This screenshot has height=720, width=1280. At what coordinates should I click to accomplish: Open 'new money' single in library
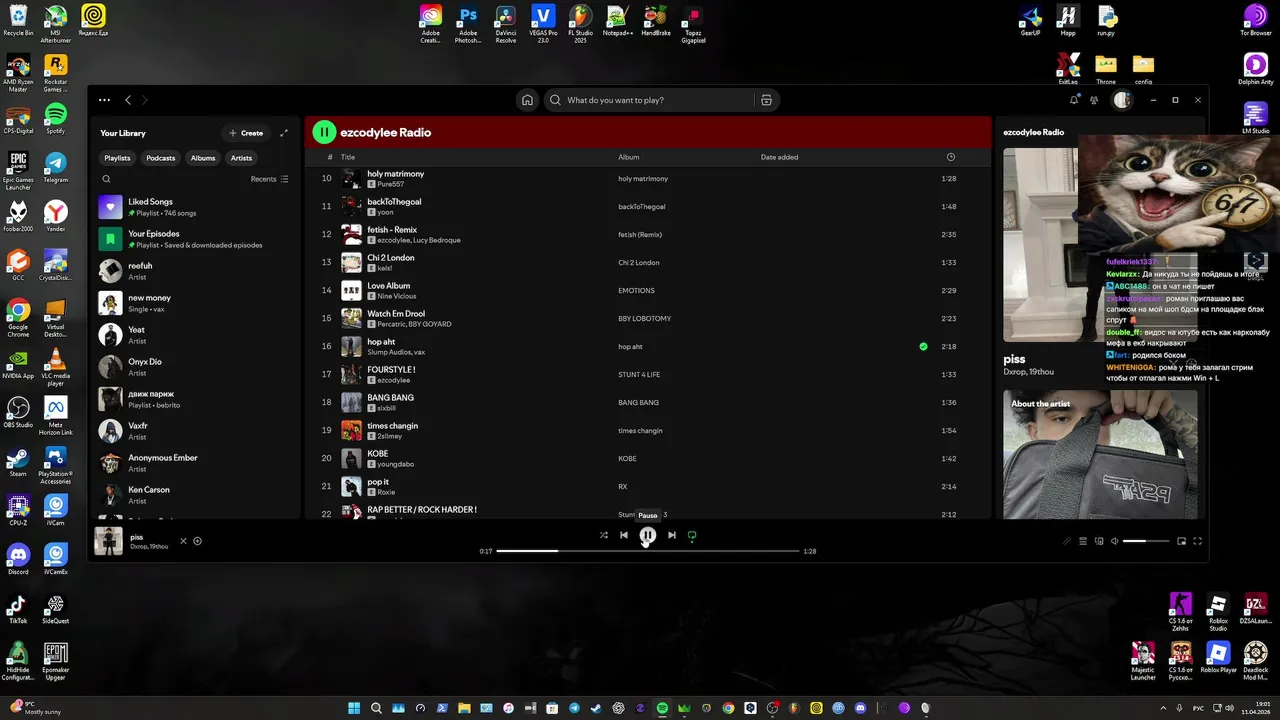coord(196,303)
